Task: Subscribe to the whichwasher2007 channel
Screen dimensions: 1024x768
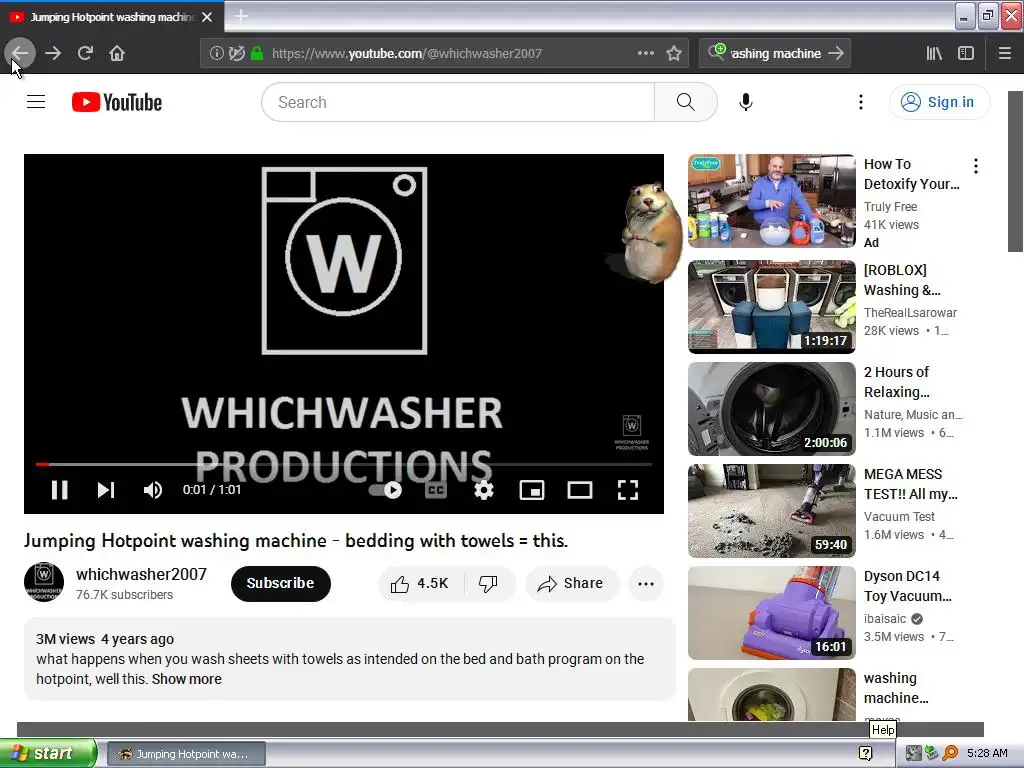Action: tap(280, 583)
